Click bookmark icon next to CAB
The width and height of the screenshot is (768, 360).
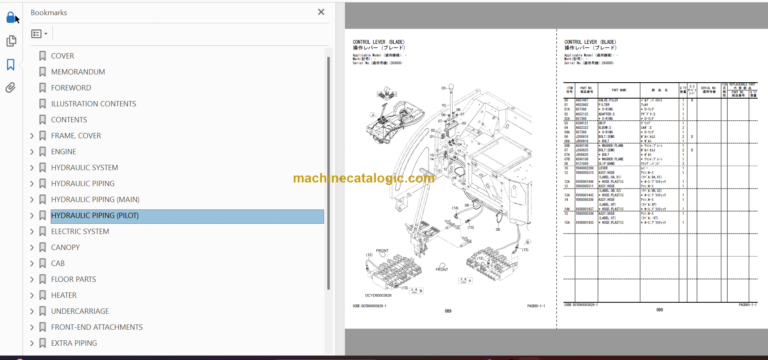coord(43,264)
